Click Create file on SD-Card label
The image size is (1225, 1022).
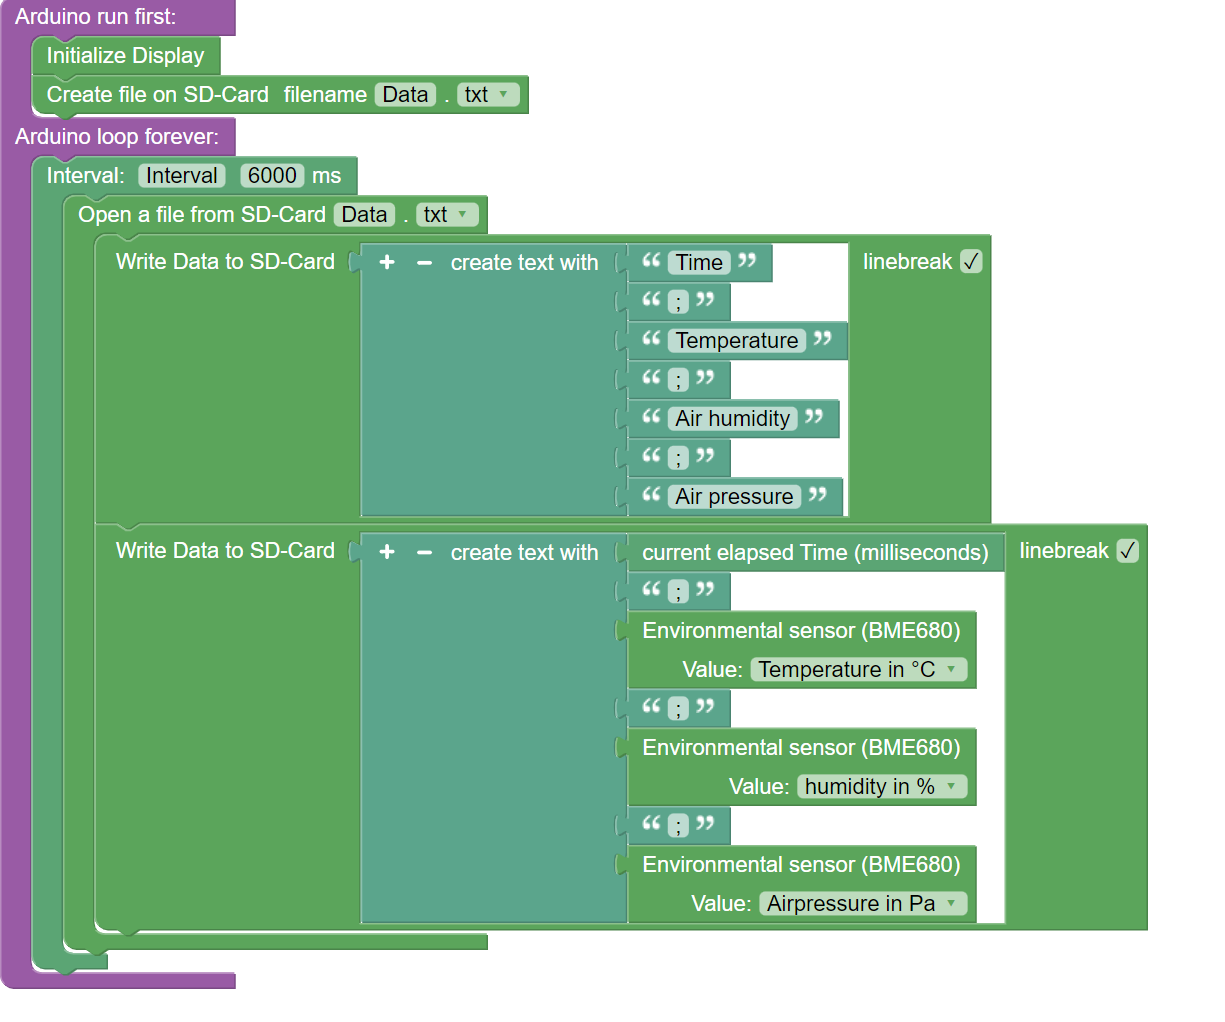157,95
